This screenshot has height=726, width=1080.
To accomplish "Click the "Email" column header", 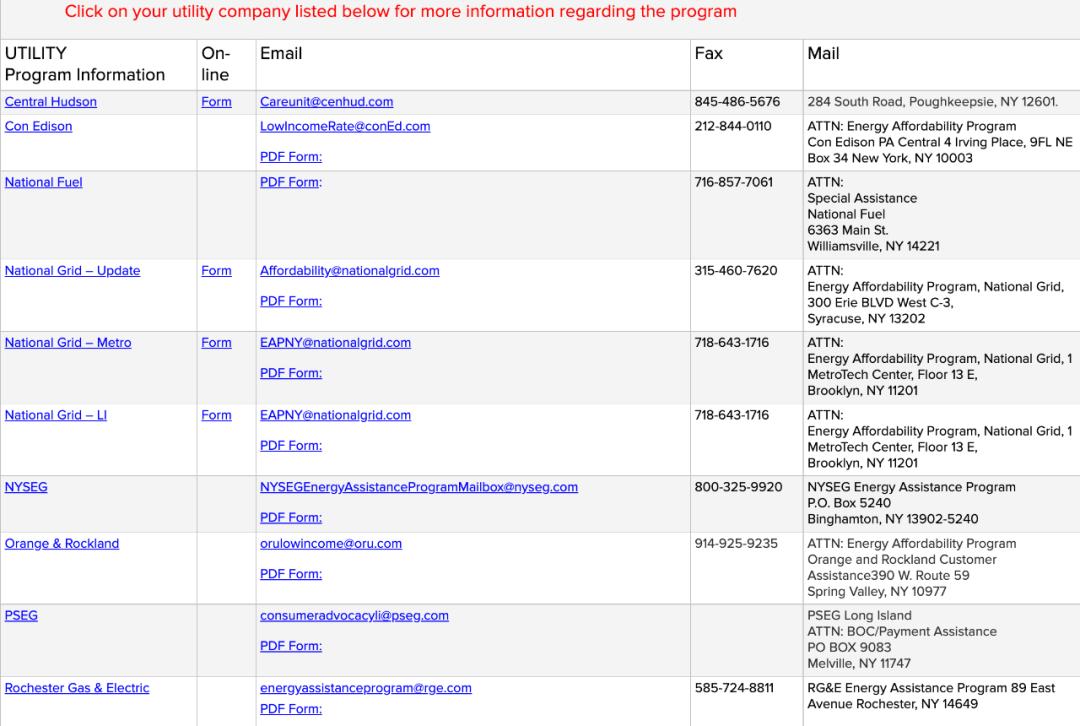I will 281,54.
